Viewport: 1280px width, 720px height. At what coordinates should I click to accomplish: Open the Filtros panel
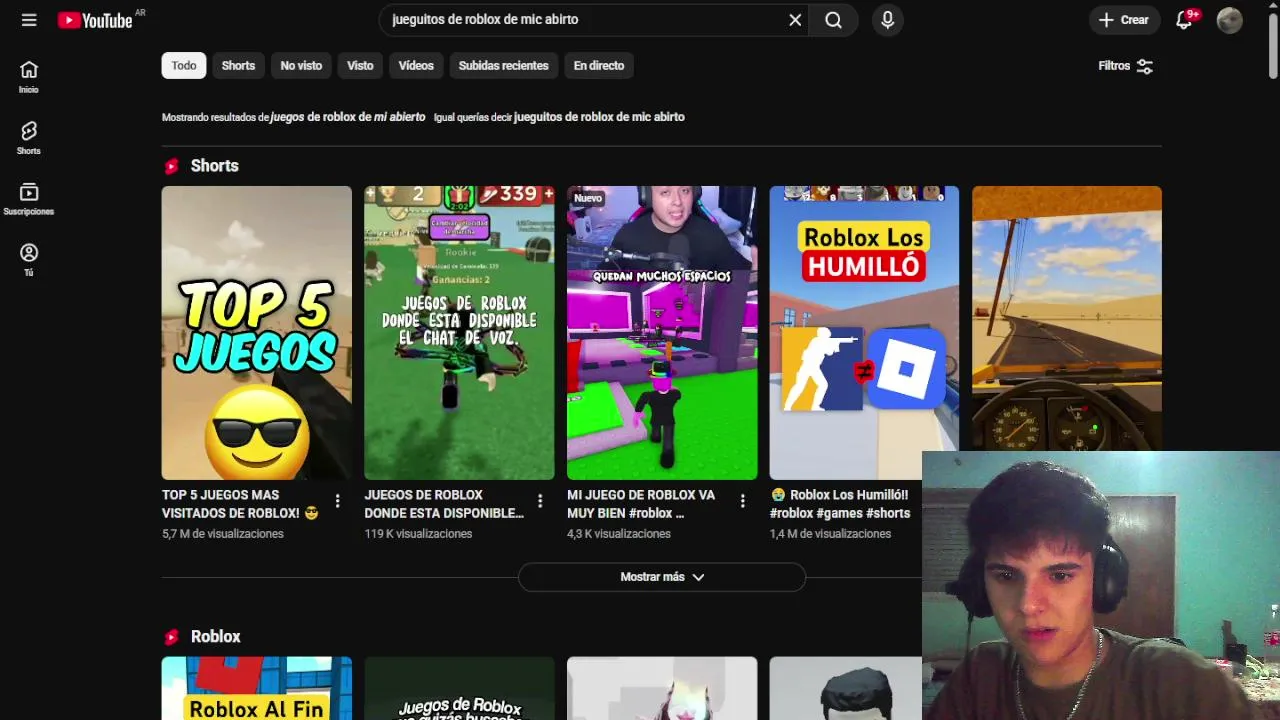1126,66
